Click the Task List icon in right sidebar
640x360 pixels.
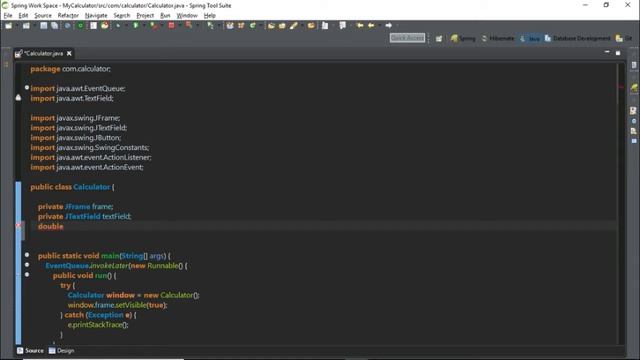pyautogui.click(x=633, y=65)
